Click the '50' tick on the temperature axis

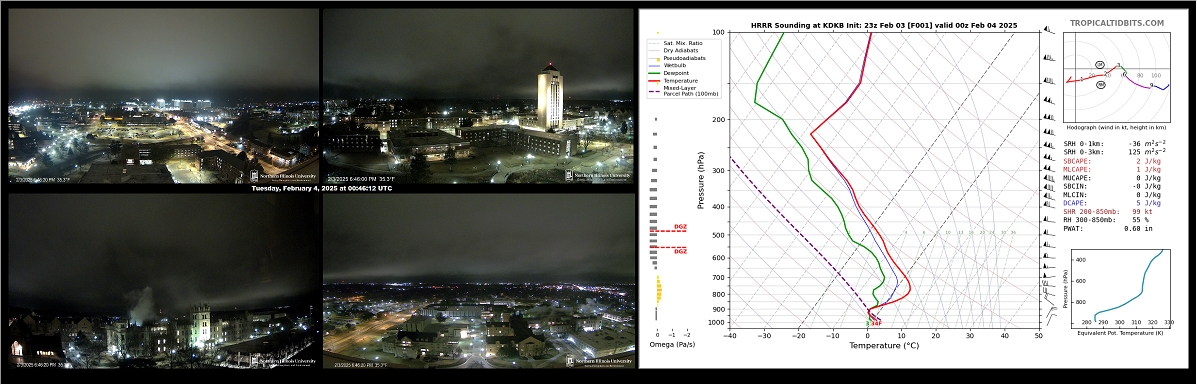[1038, 335]
